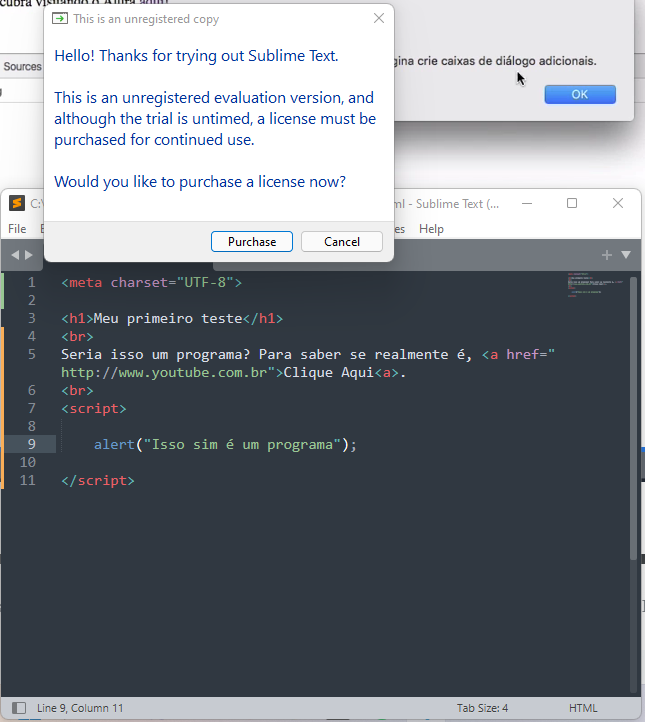Go to previous tab with left arrow
This screenshot has height=722, width=645.
15,255
